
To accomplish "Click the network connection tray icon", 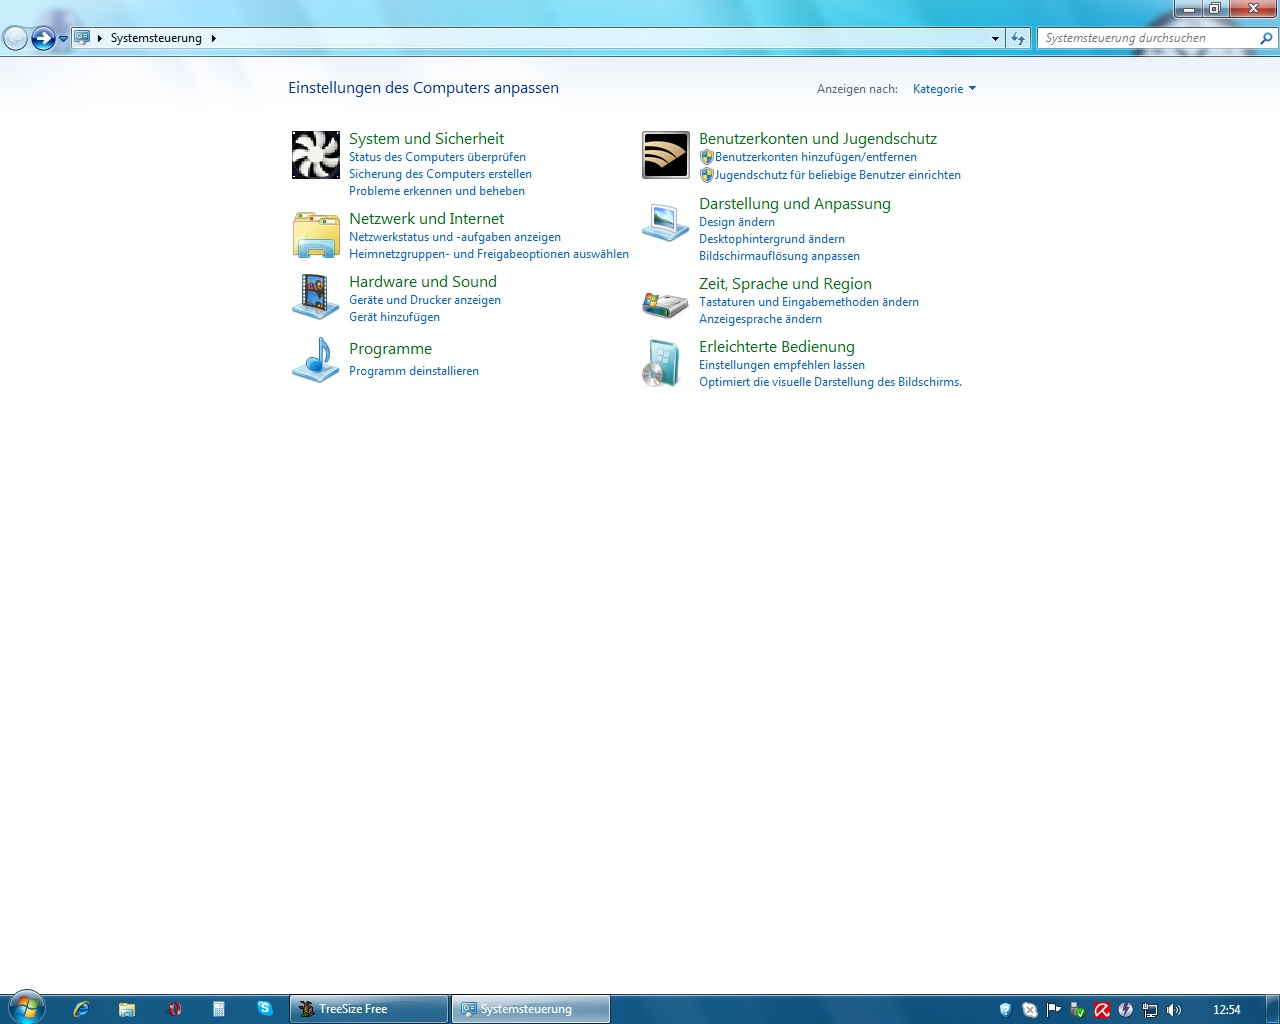I will point(1150,1010).
